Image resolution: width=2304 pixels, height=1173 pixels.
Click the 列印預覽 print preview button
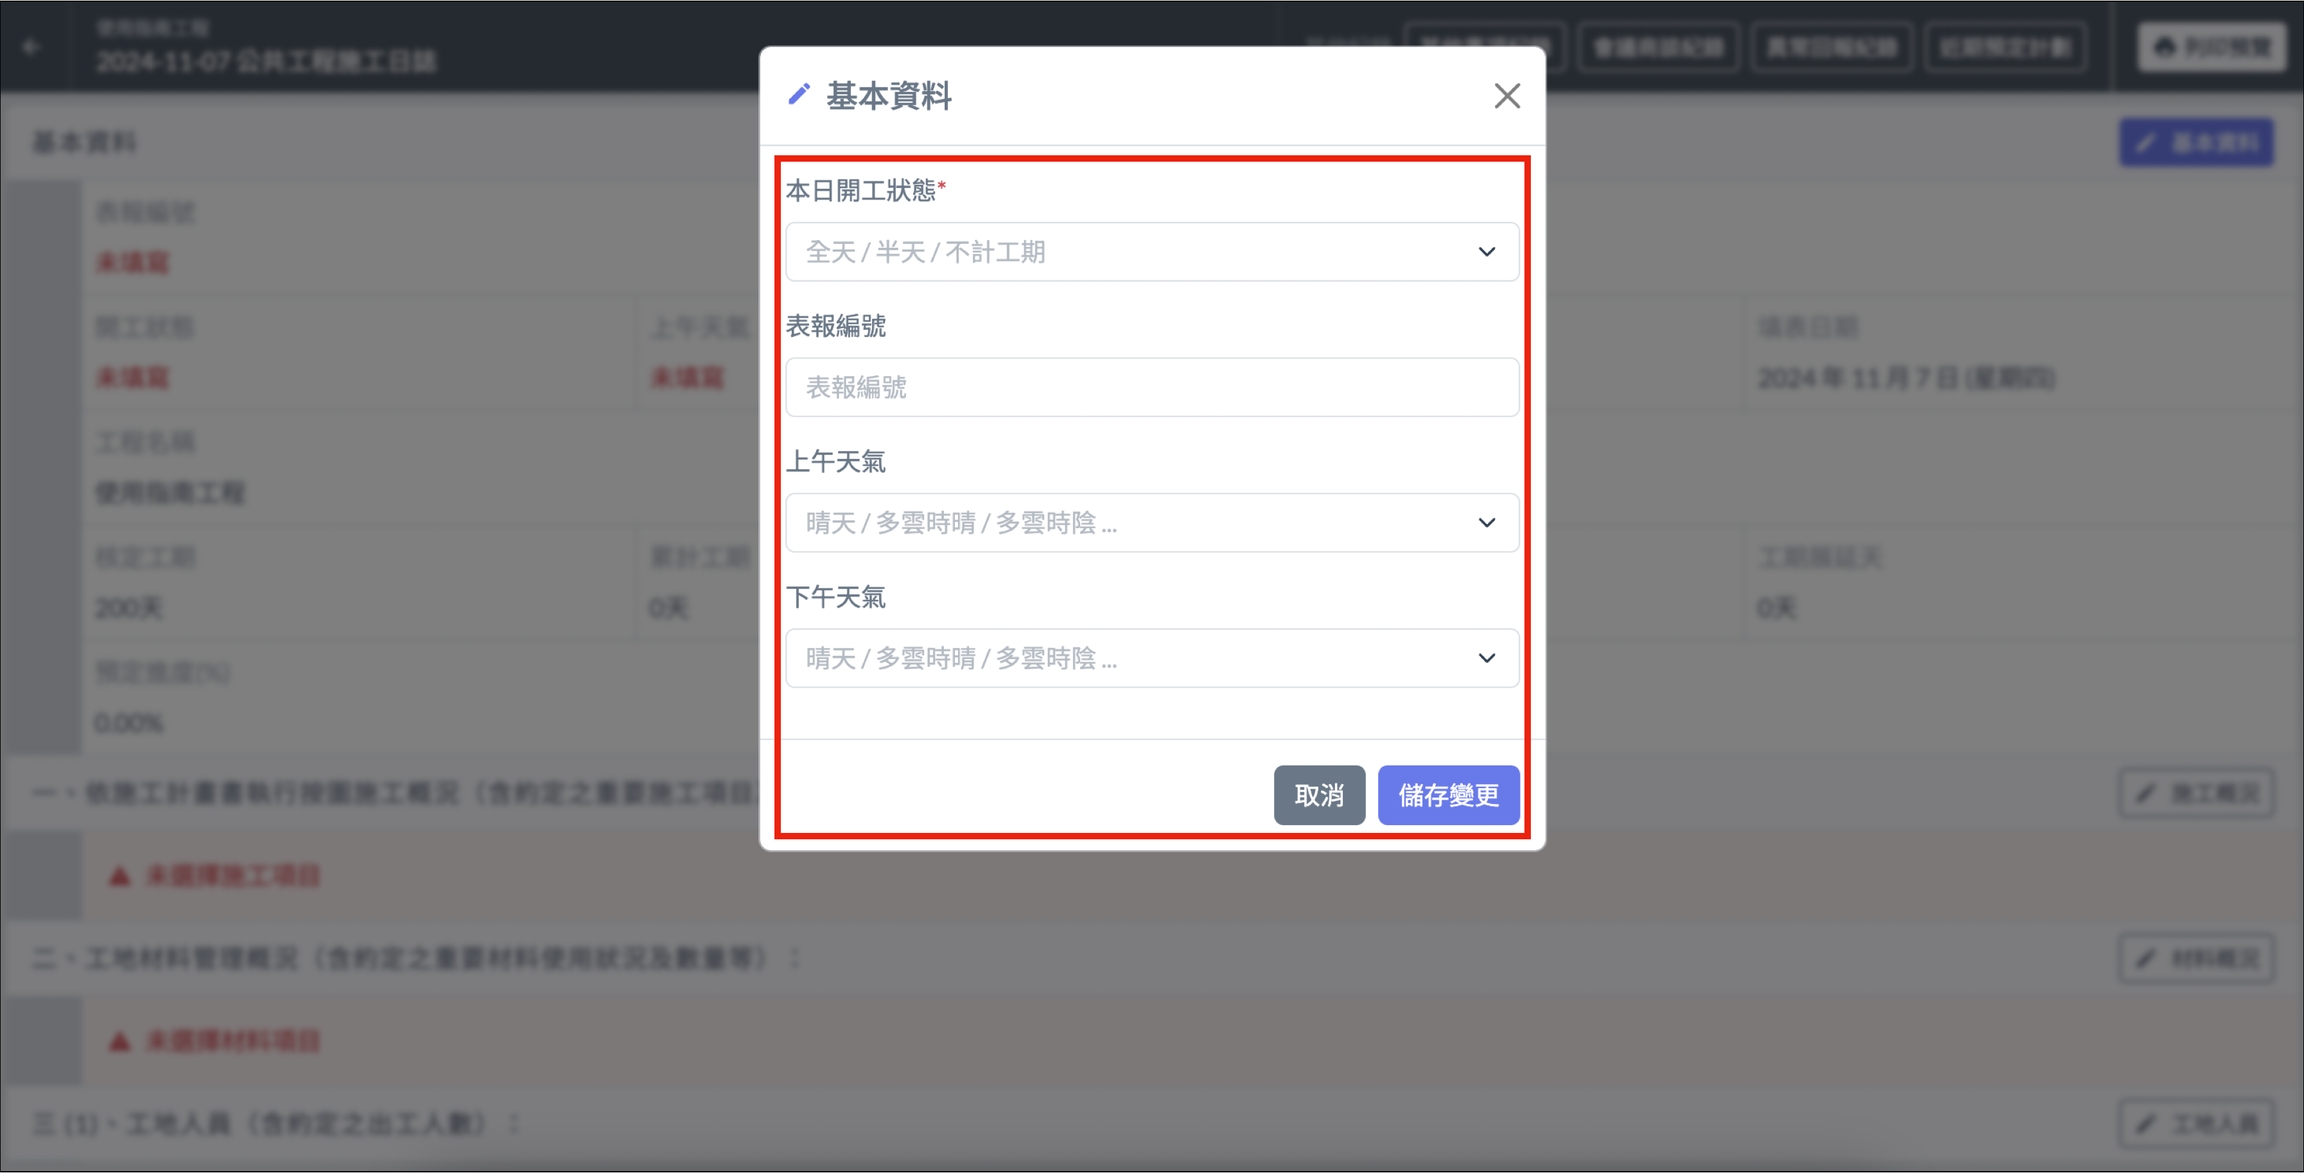(x=2211, y=46)
